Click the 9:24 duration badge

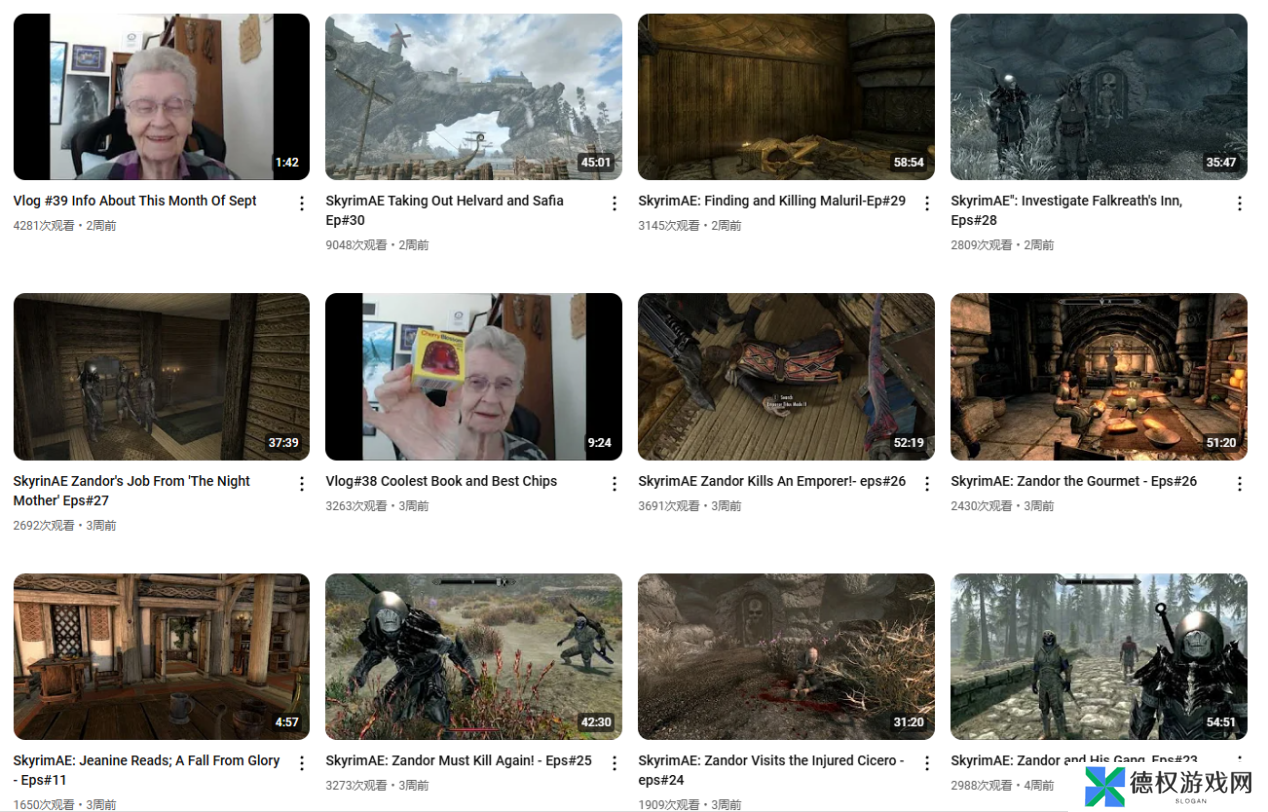(600, 442)
